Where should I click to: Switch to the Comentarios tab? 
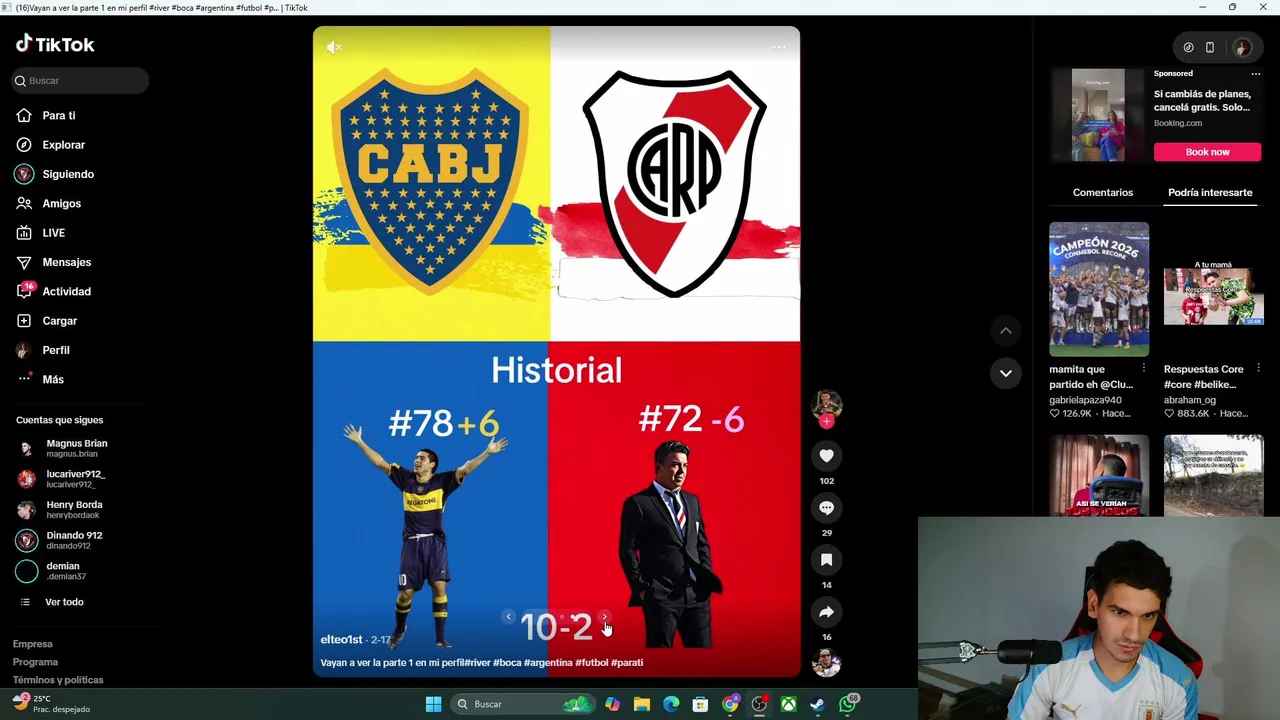tap(1103, 192)
